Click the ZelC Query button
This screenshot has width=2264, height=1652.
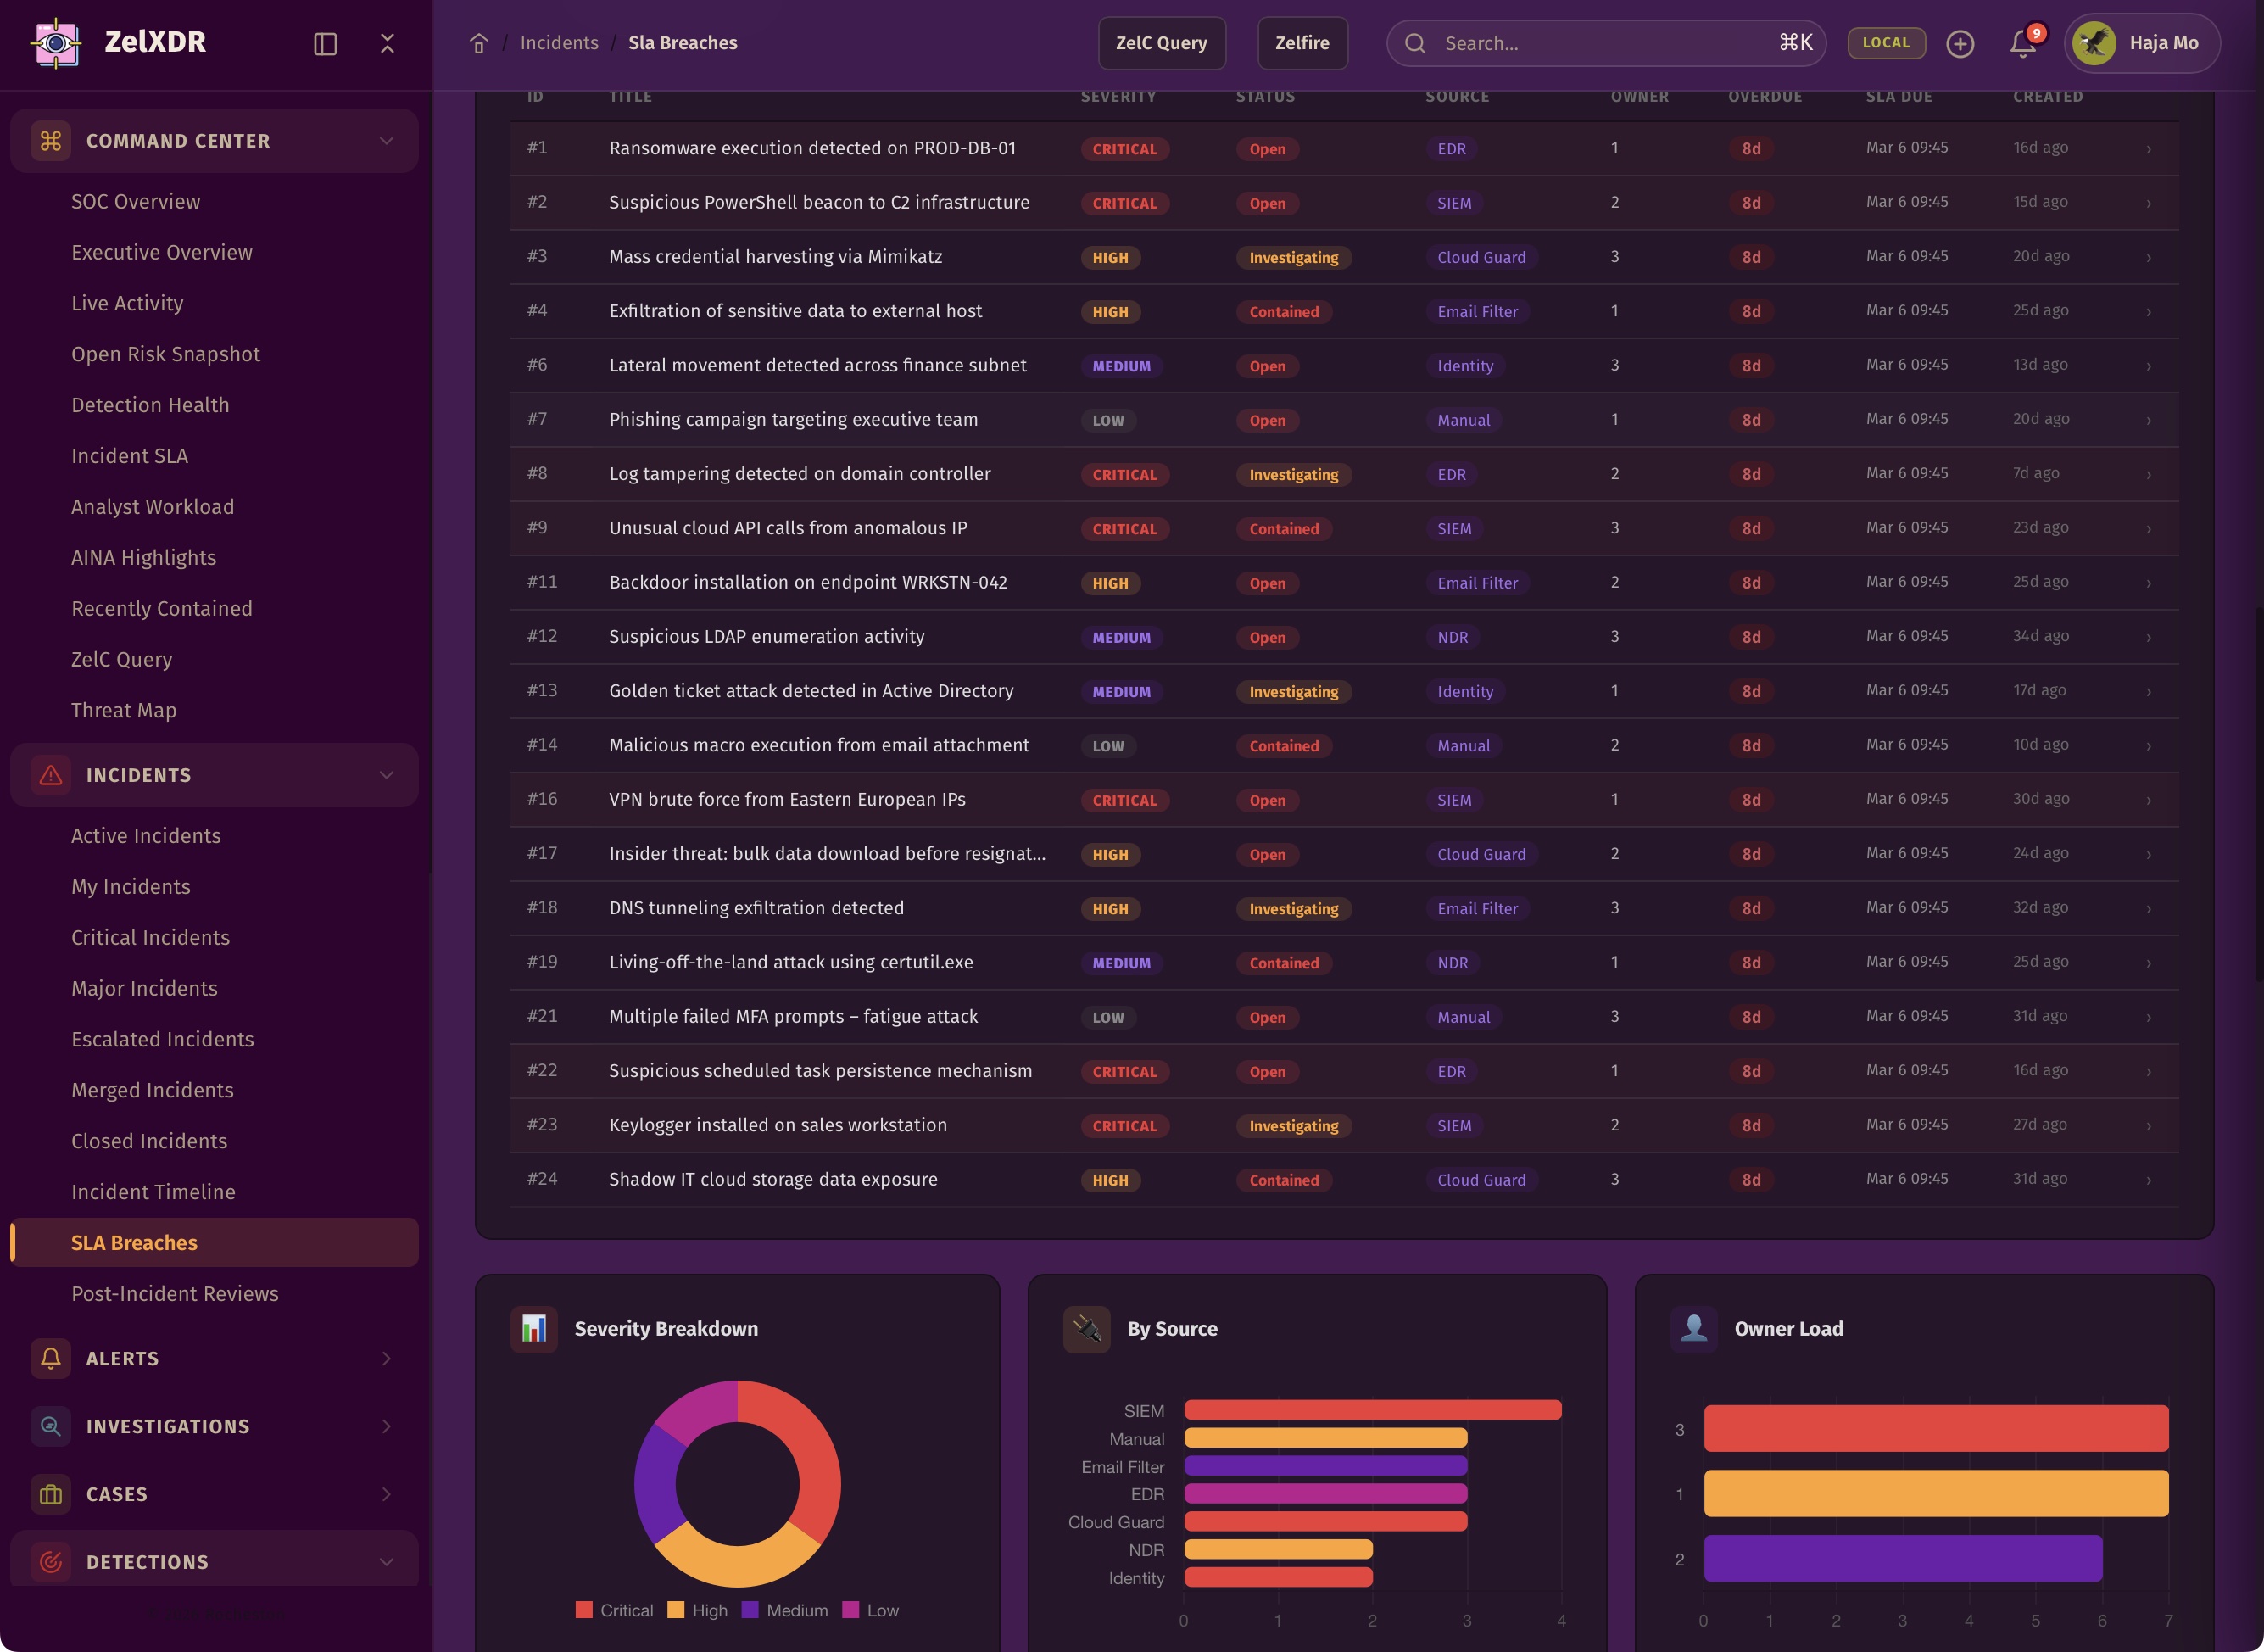click(1161, 43)
